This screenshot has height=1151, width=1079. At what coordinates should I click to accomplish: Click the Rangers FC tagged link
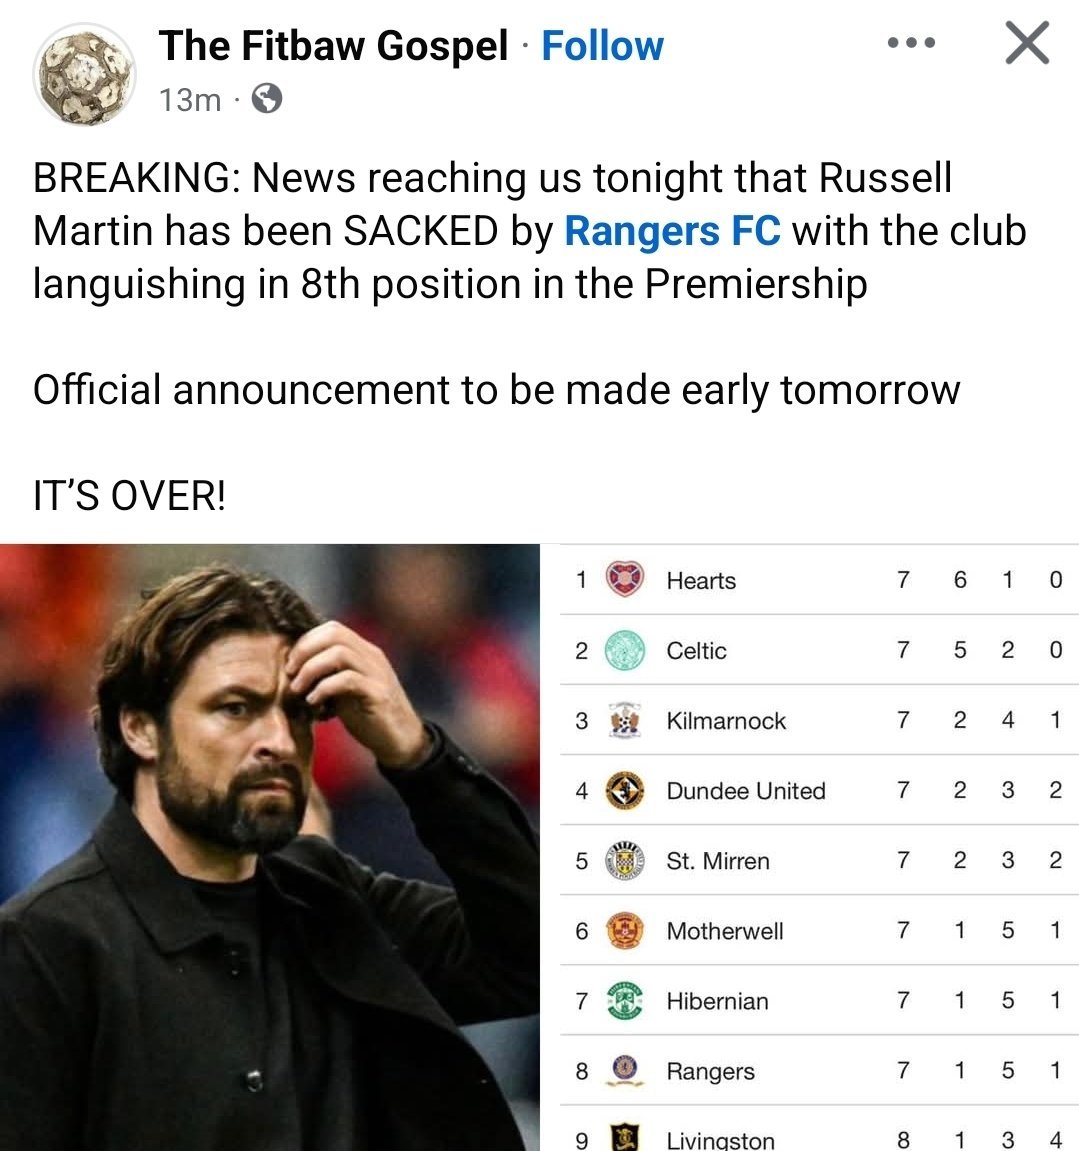pos(672,231)
